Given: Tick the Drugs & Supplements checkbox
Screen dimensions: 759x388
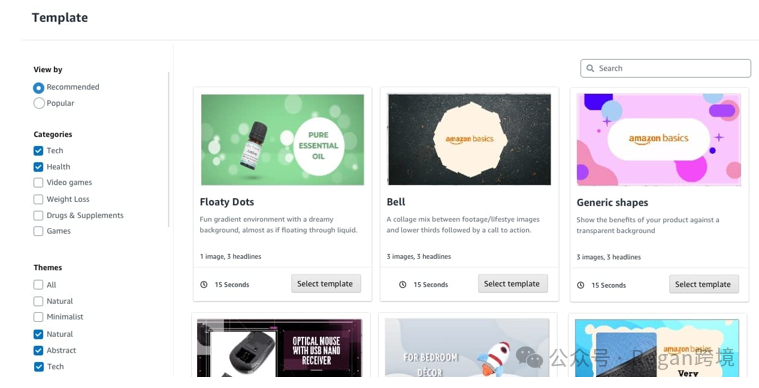Looking at the screenshot, I should coord(38,215).
